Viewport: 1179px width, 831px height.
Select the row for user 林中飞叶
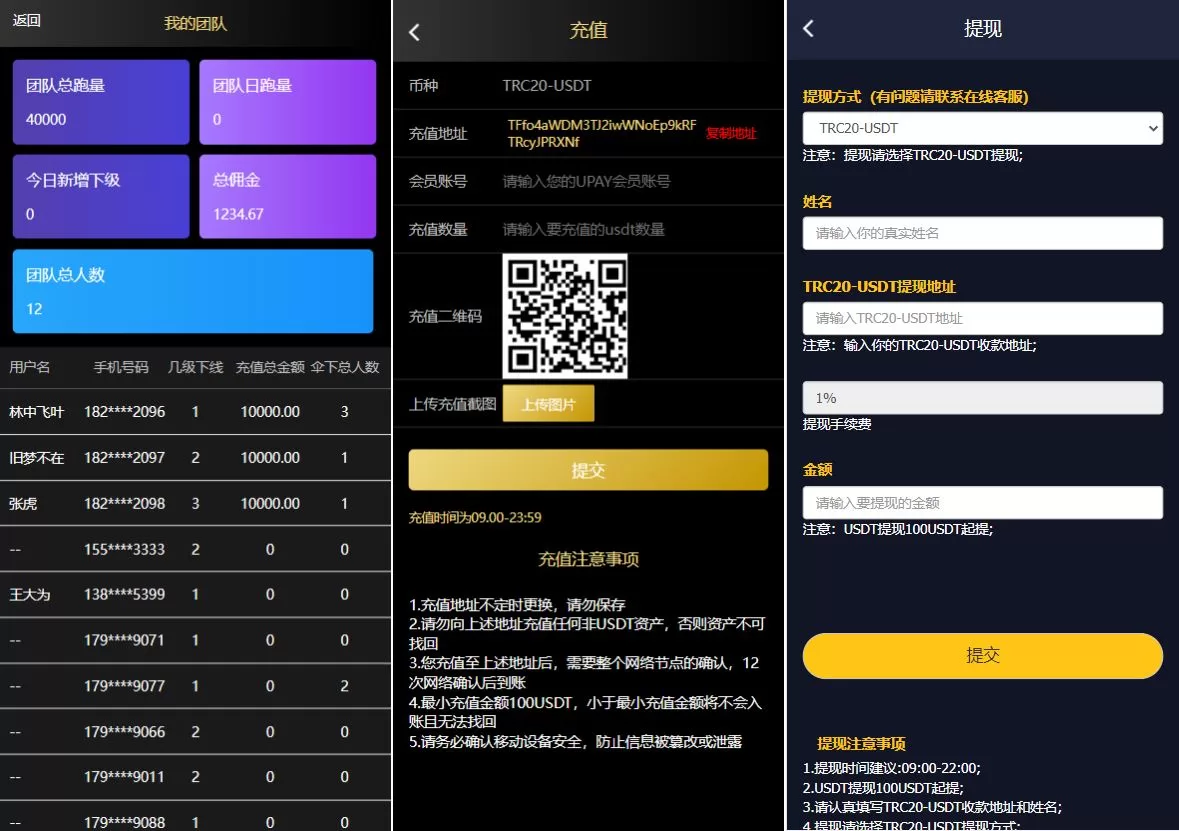point(195,412)
